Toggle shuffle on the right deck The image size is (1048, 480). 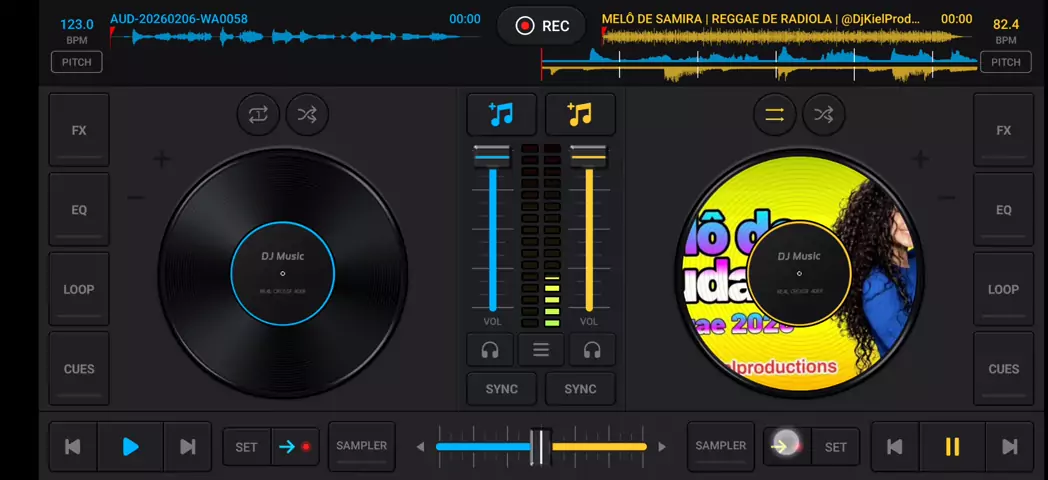[x=823, y=115]
